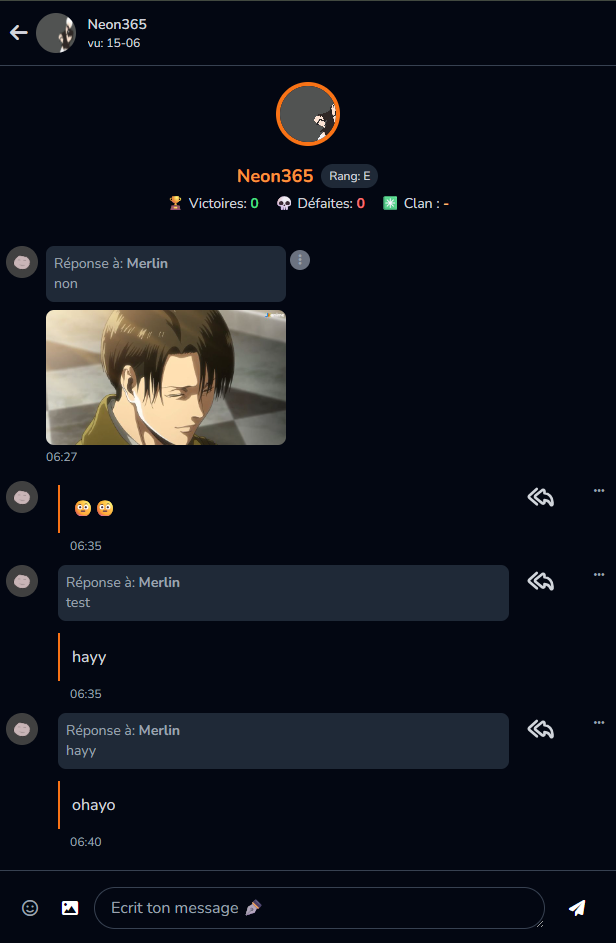The height and width of the screenshot is (943, 616).
Task: Go back using the left arrow
Action: [19, 32]
